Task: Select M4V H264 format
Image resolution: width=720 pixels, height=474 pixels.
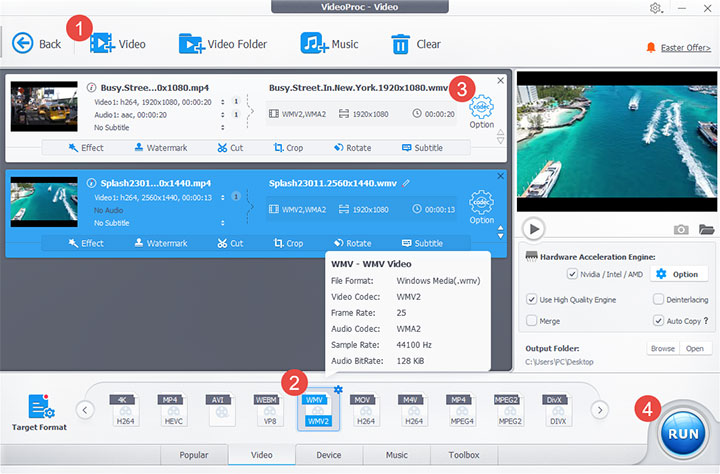Action: 414,410
